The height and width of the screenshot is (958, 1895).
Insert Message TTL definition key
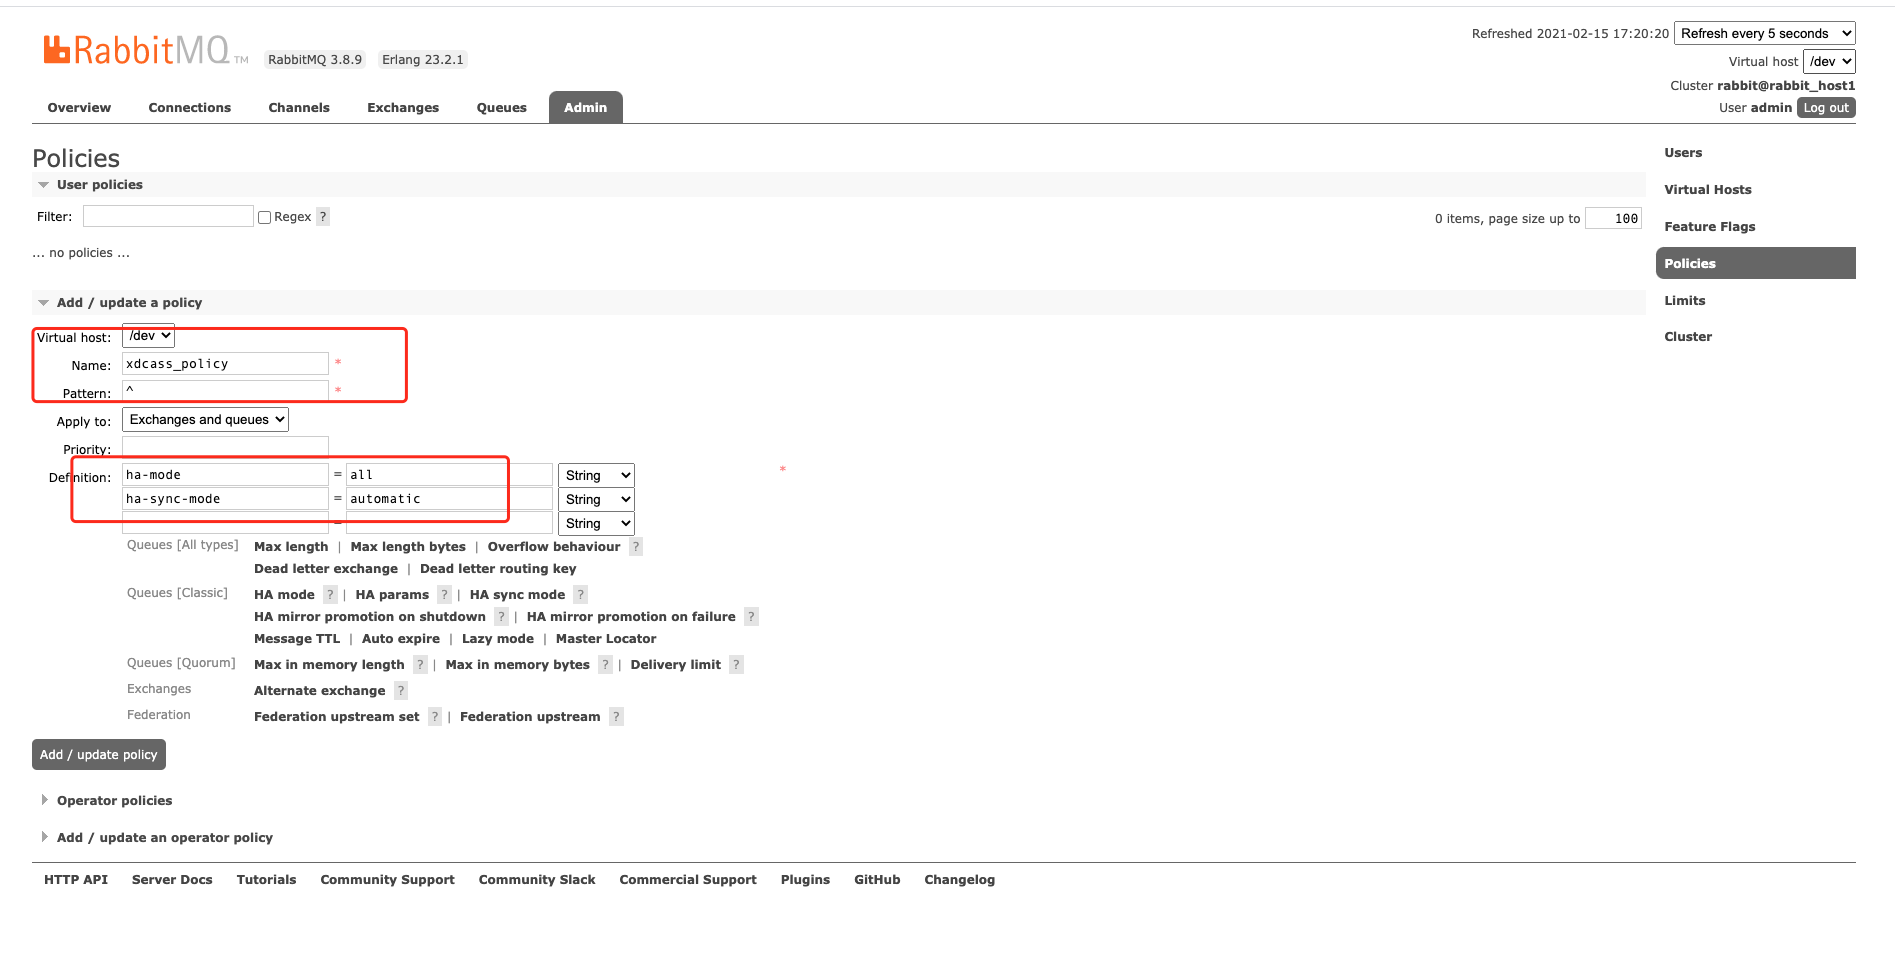297,639
